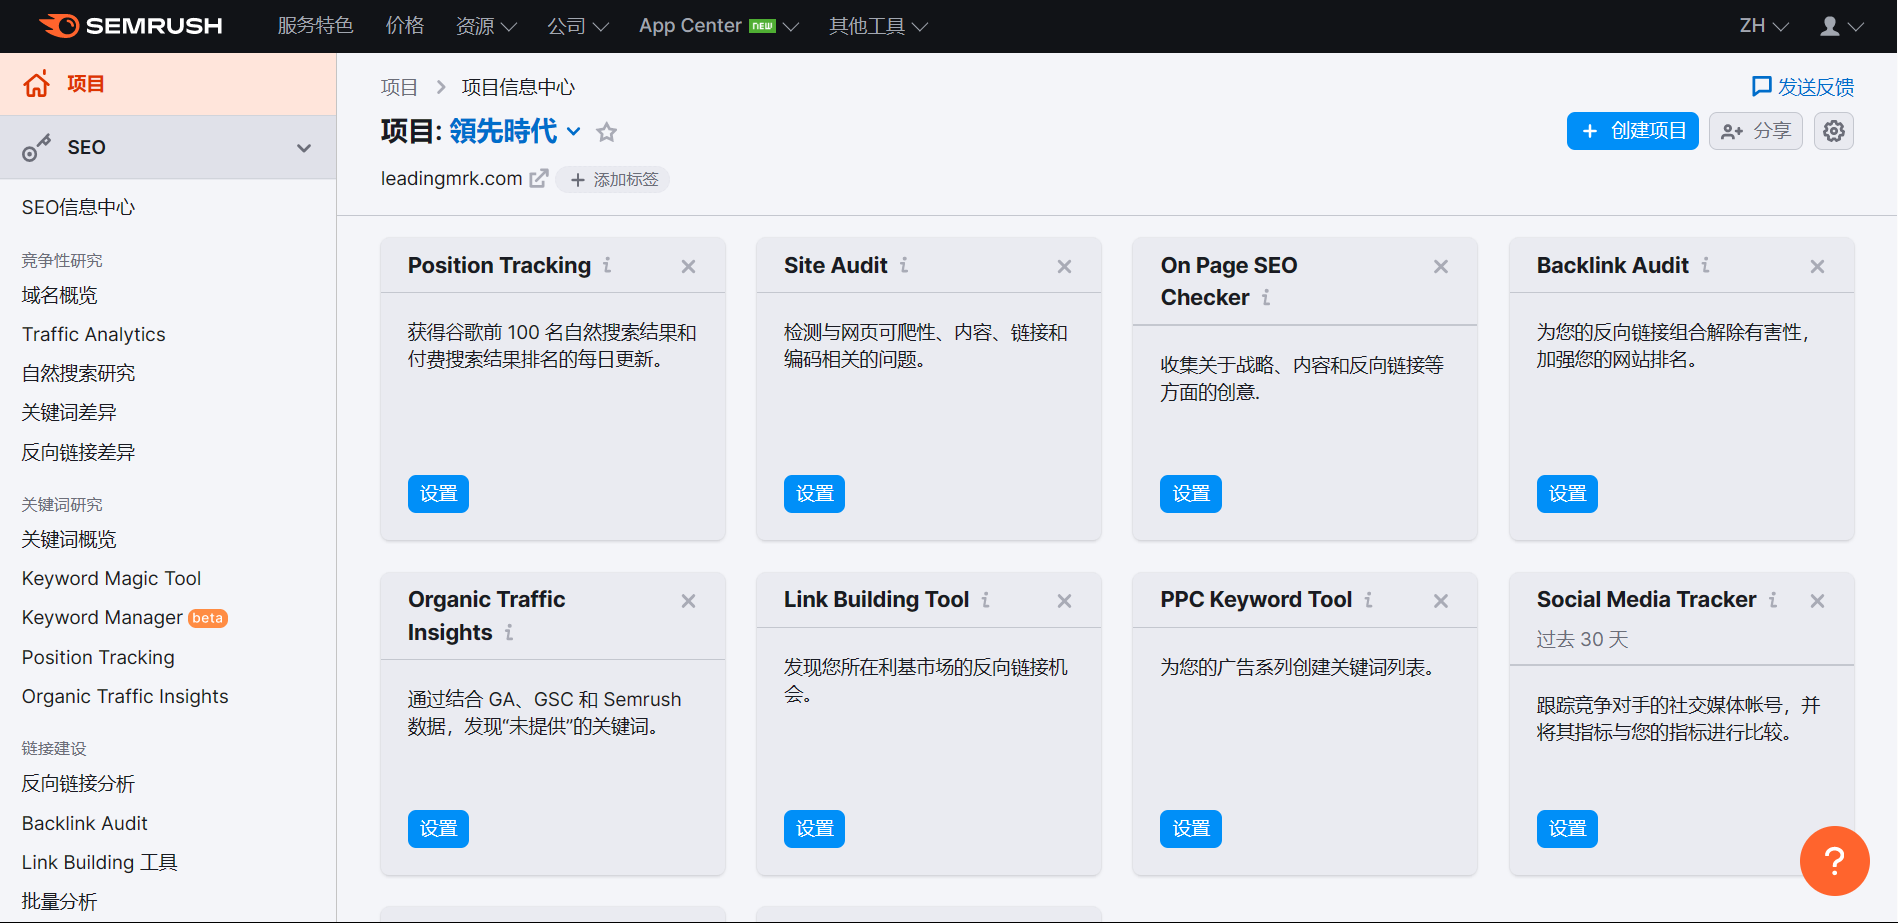Show info icon for Site Audit card
The image size is (1898, 923).
[904, 265]
